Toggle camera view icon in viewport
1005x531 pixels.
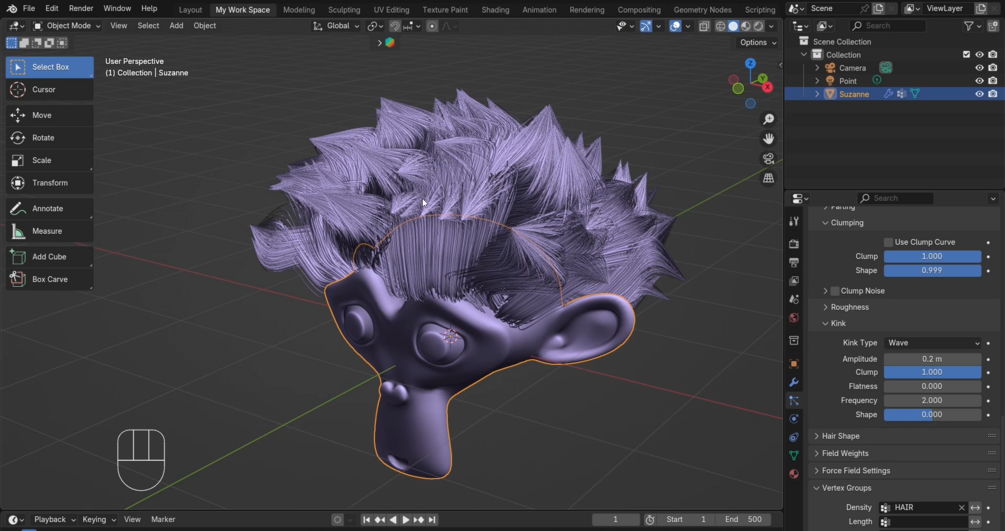tap(768, 158)
